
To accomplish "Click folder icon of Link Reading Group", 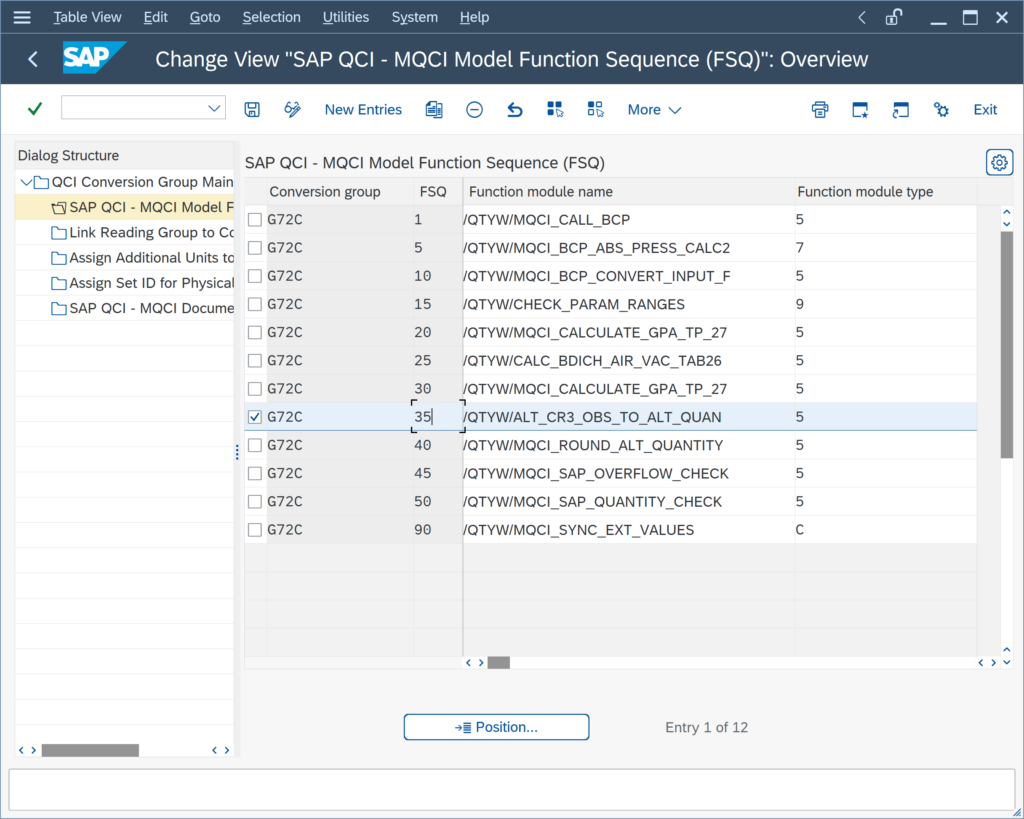I will 59,233.
